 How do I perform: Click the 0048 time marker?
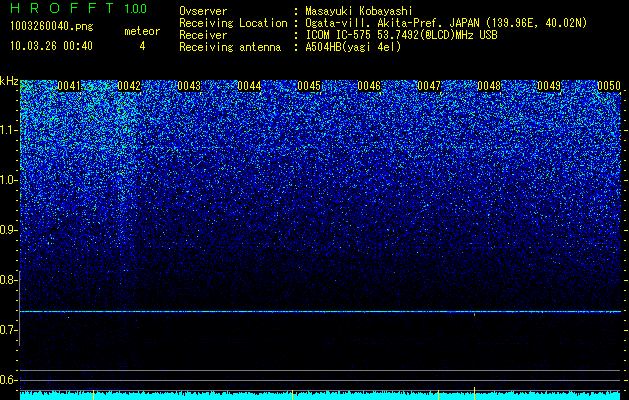(x=489, y=86)
